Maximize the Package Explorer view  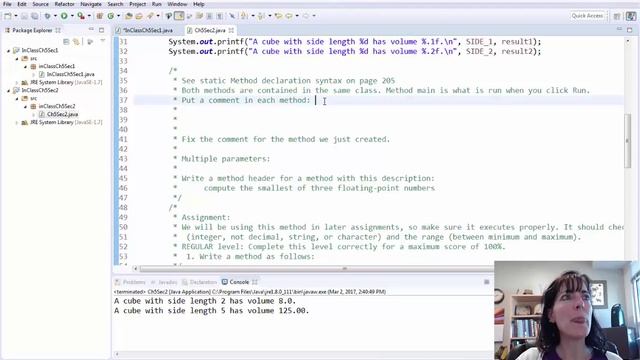pos(101,30)
